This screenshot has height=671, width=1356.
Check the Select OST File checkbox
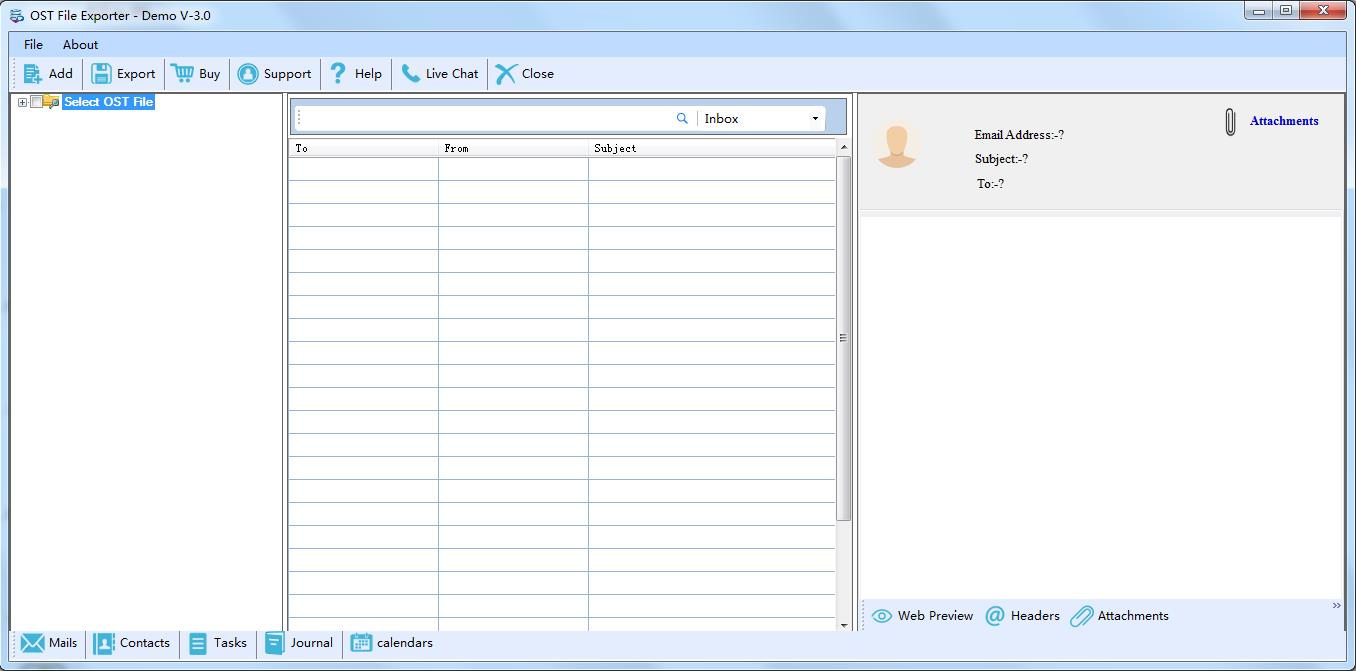click(x=36, y=102)
